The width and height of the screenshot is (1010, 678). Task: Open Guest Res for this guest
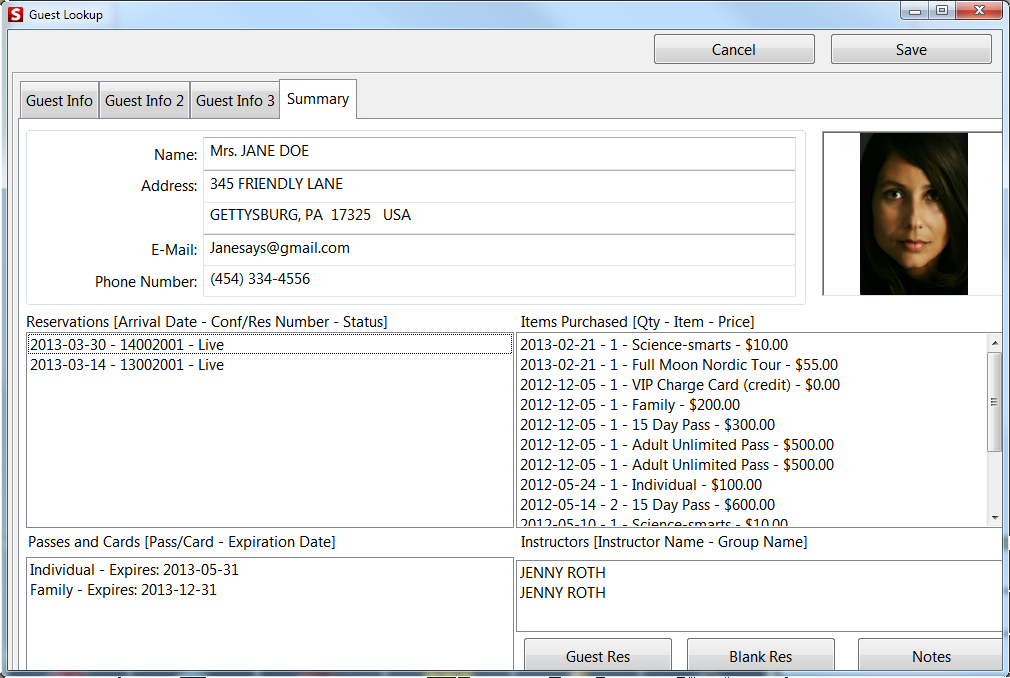click(597, 656)
